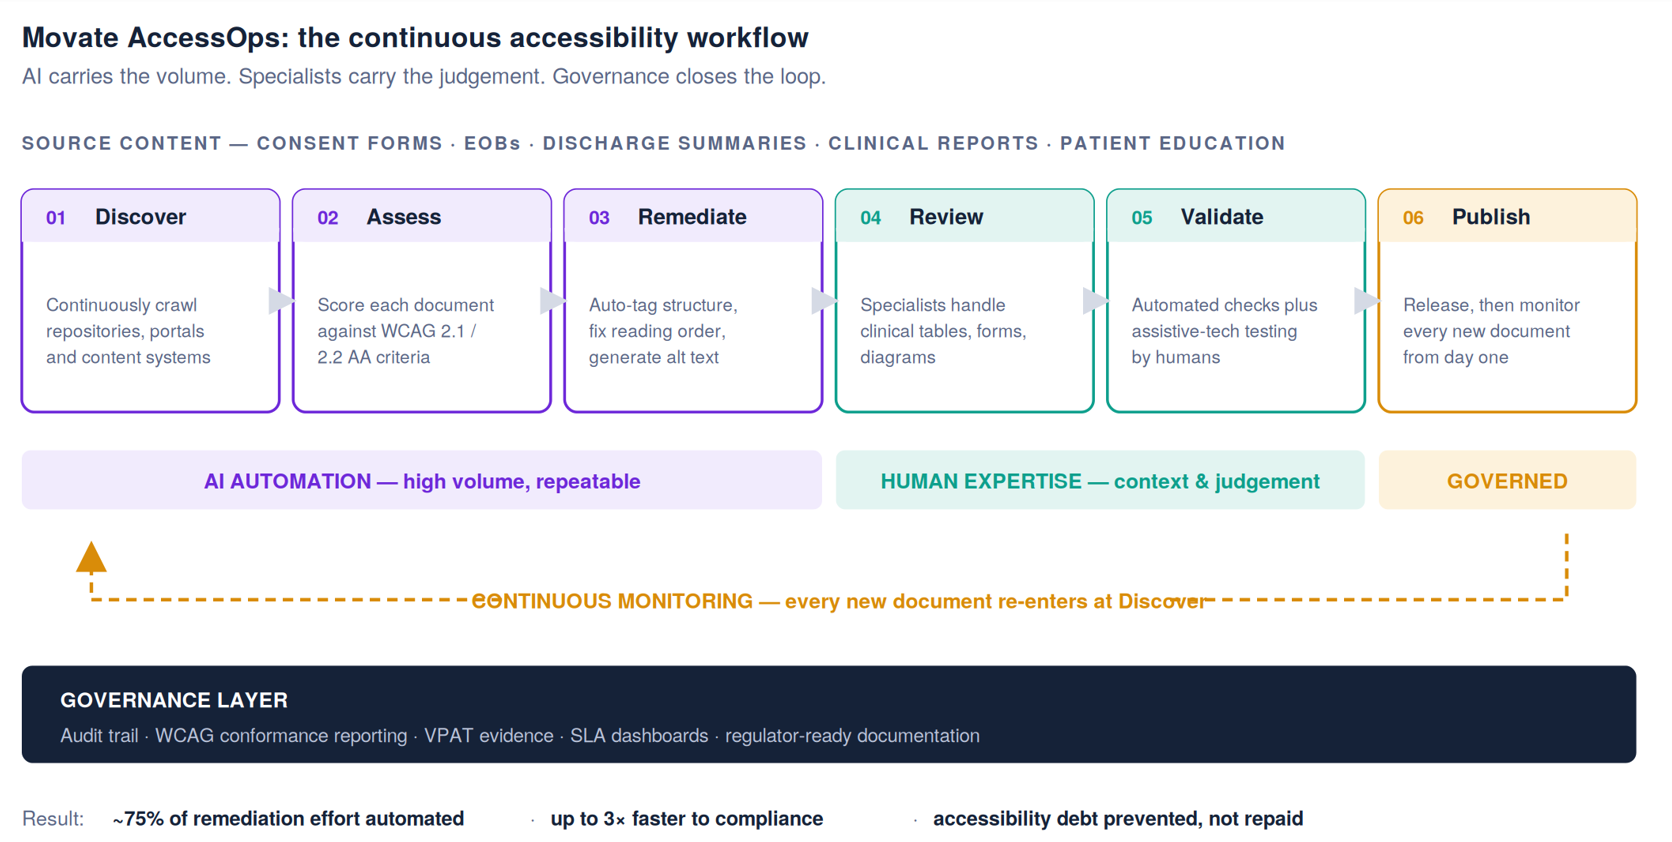Screen dimensions: 1672x842
Task: Click the GOVERNED orange band
Action: pyautogui.click(x=1507, y=480)
